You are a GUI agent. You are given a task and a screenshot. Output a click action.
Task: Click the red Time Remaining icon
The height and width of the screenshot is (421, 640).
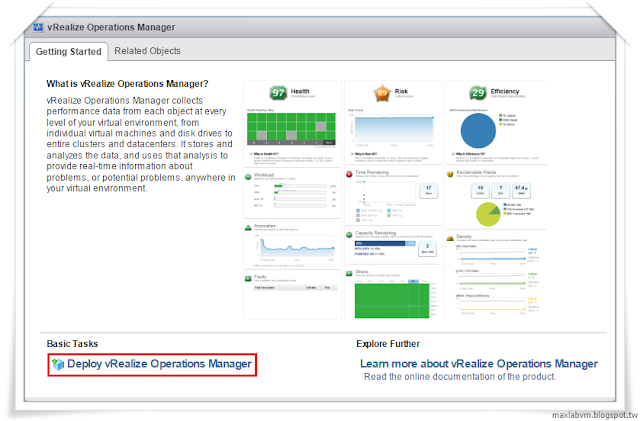pos(349,174)
